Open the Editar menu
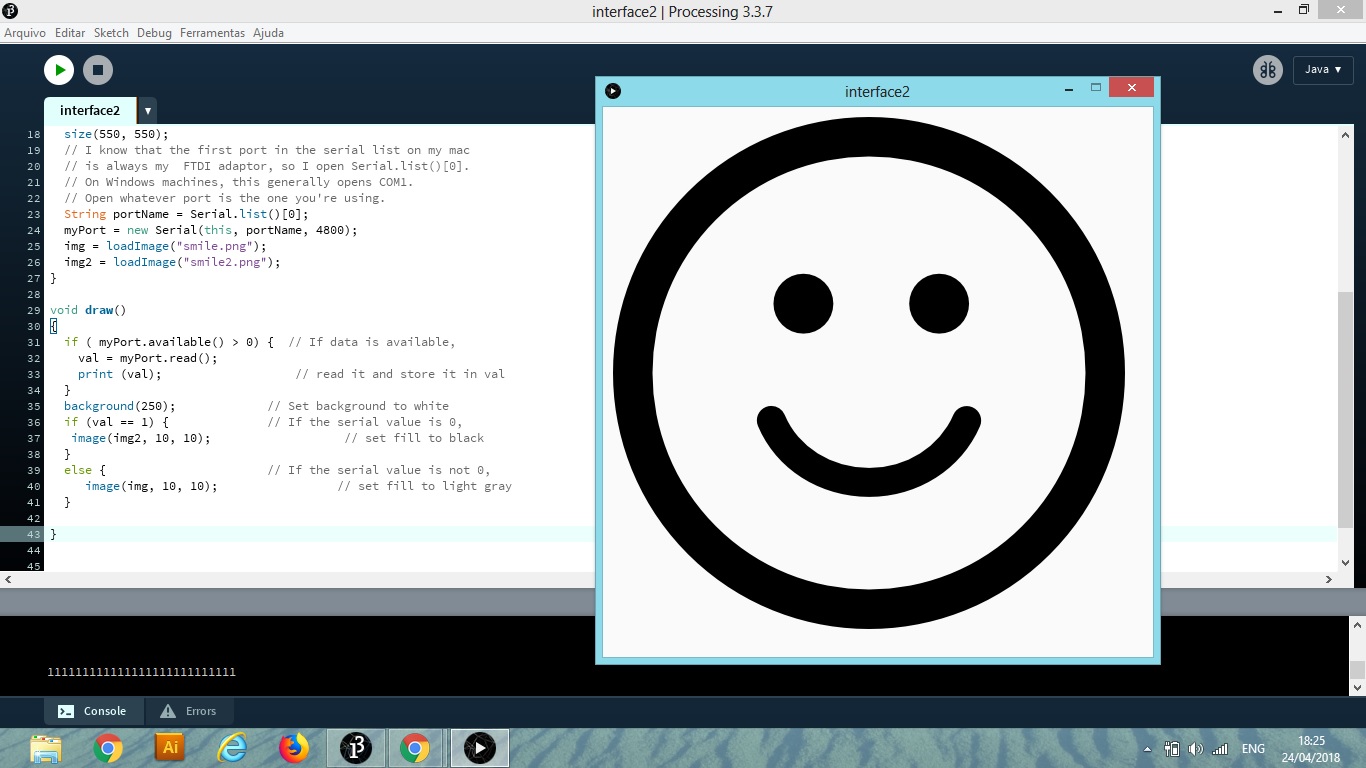 70,33
